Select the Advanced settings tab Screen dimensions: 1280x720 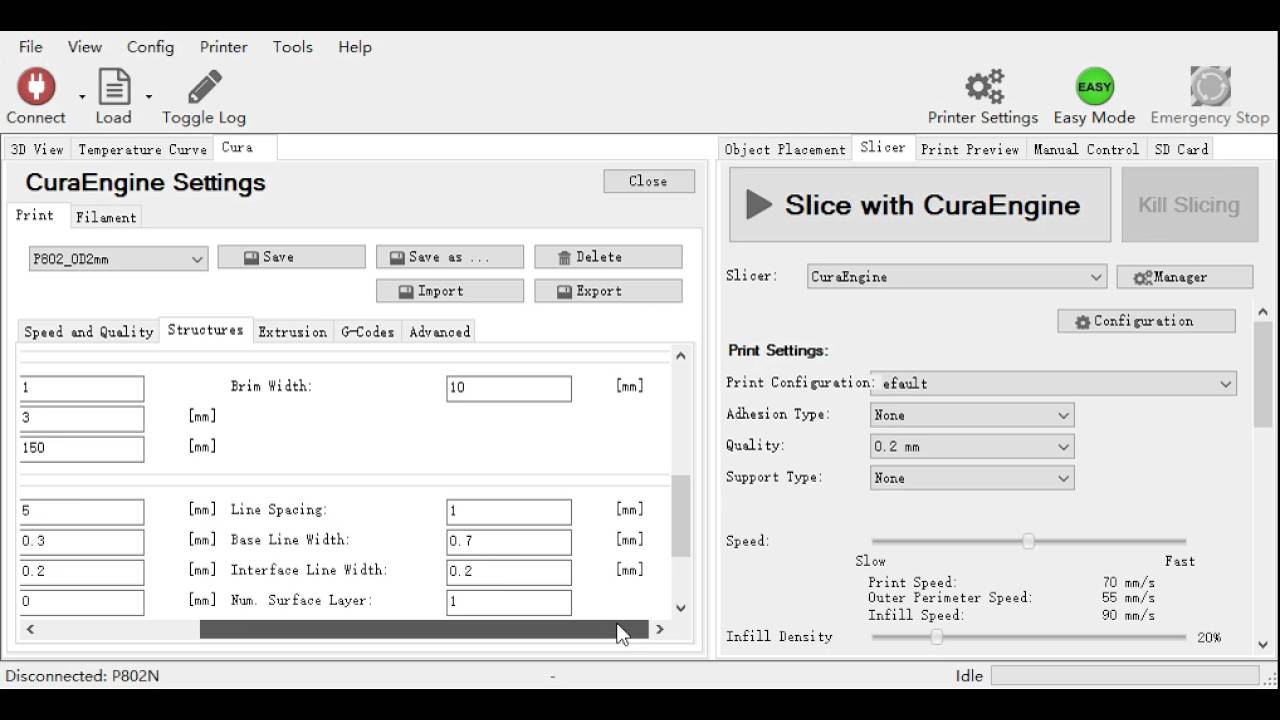[439, 332]
